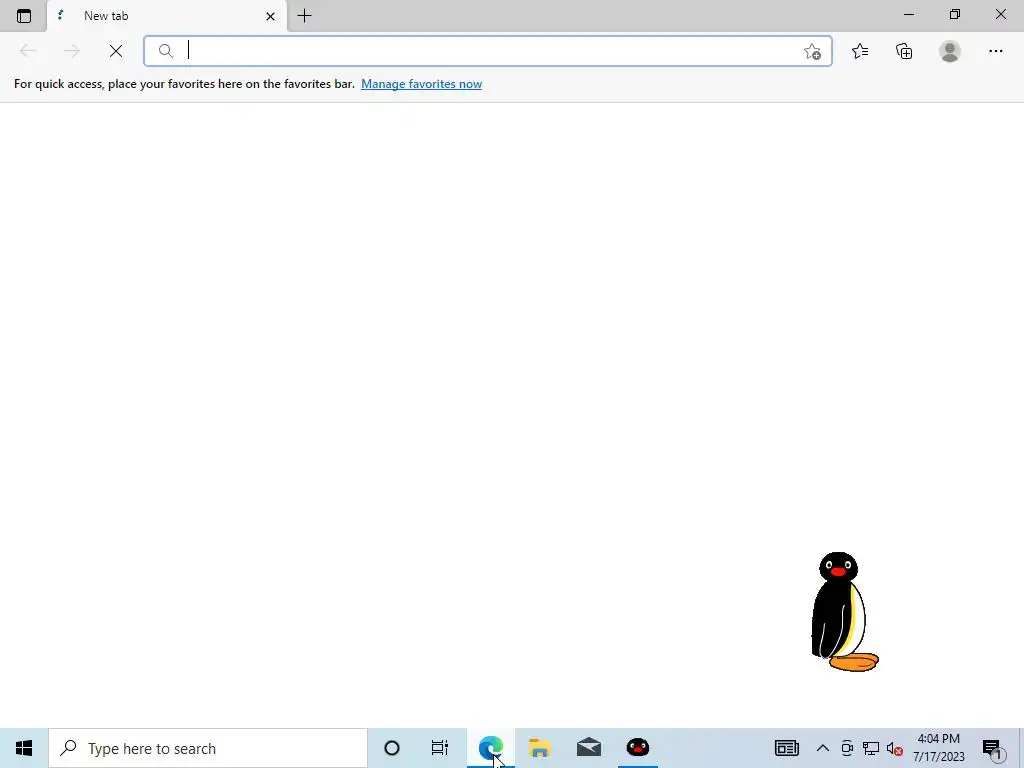
Task: Expand hidden system tray icons chevron
Action: 823,748
